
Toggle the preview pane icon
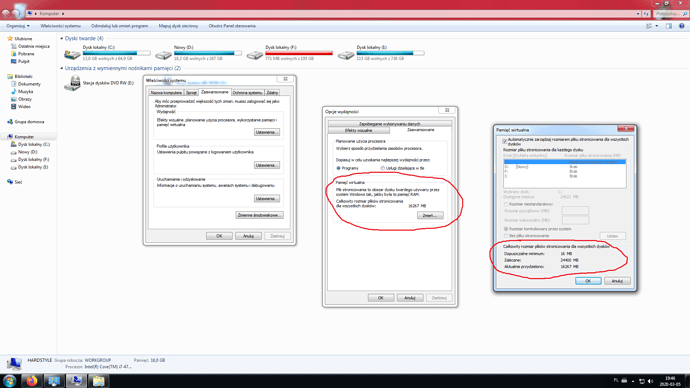click(668, 26)
